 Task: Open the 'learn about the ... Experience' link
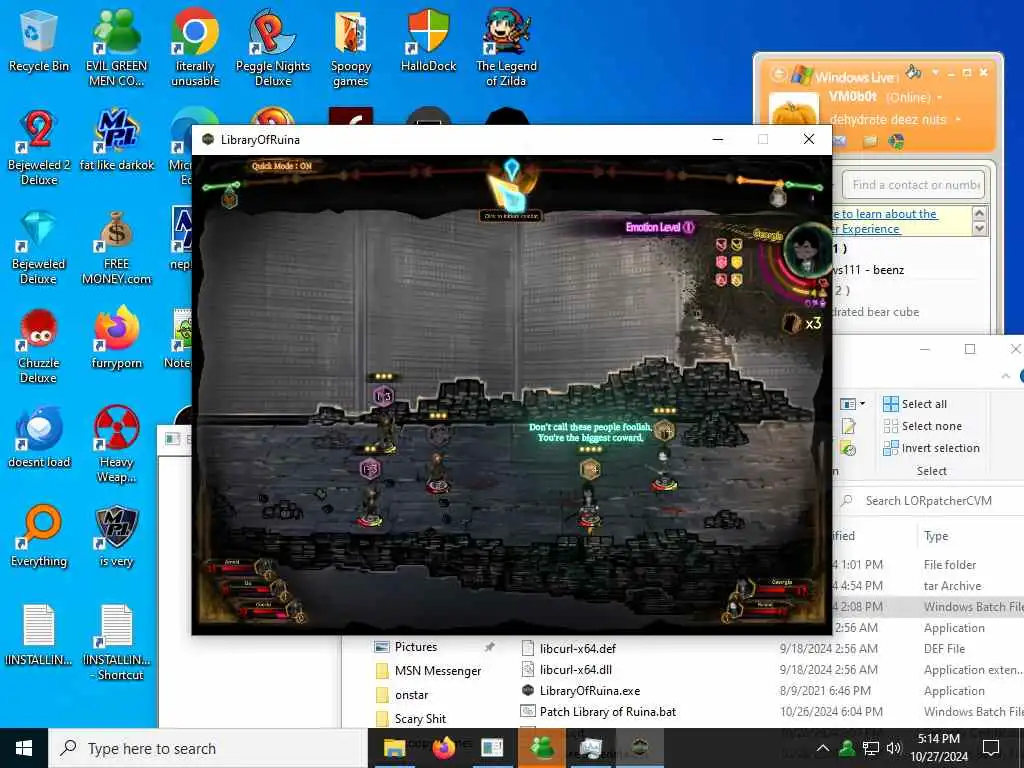pyautogui.click(x=885, y=221)
